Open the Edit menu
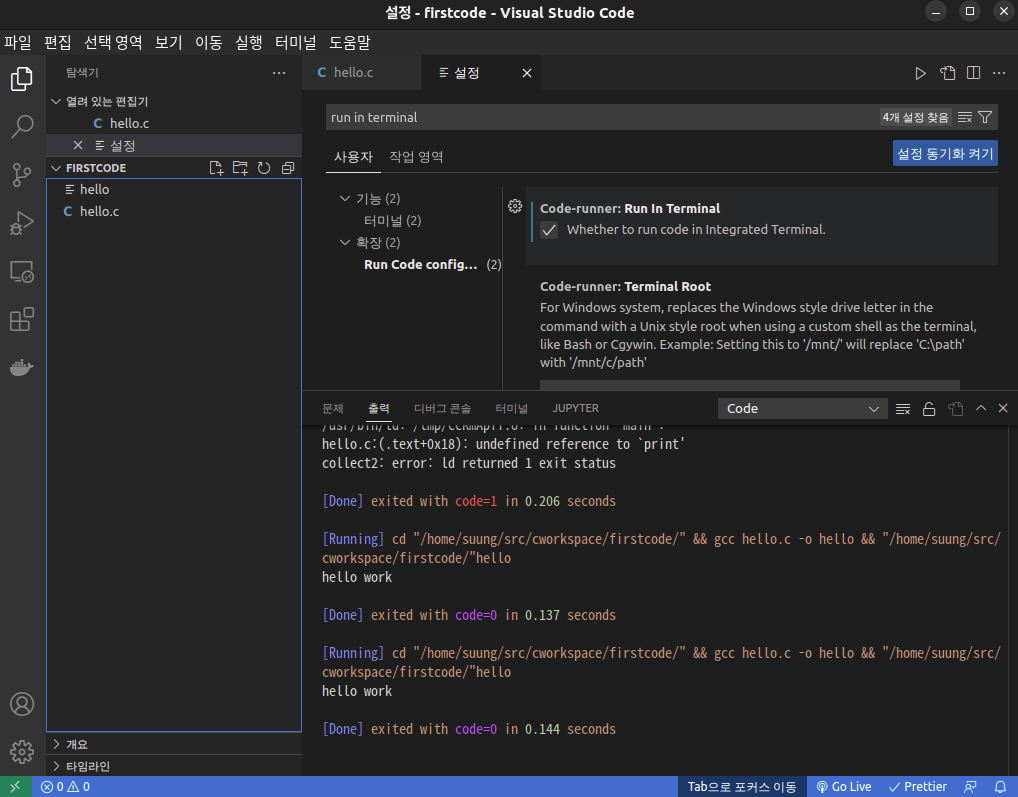 pos(57,43)
